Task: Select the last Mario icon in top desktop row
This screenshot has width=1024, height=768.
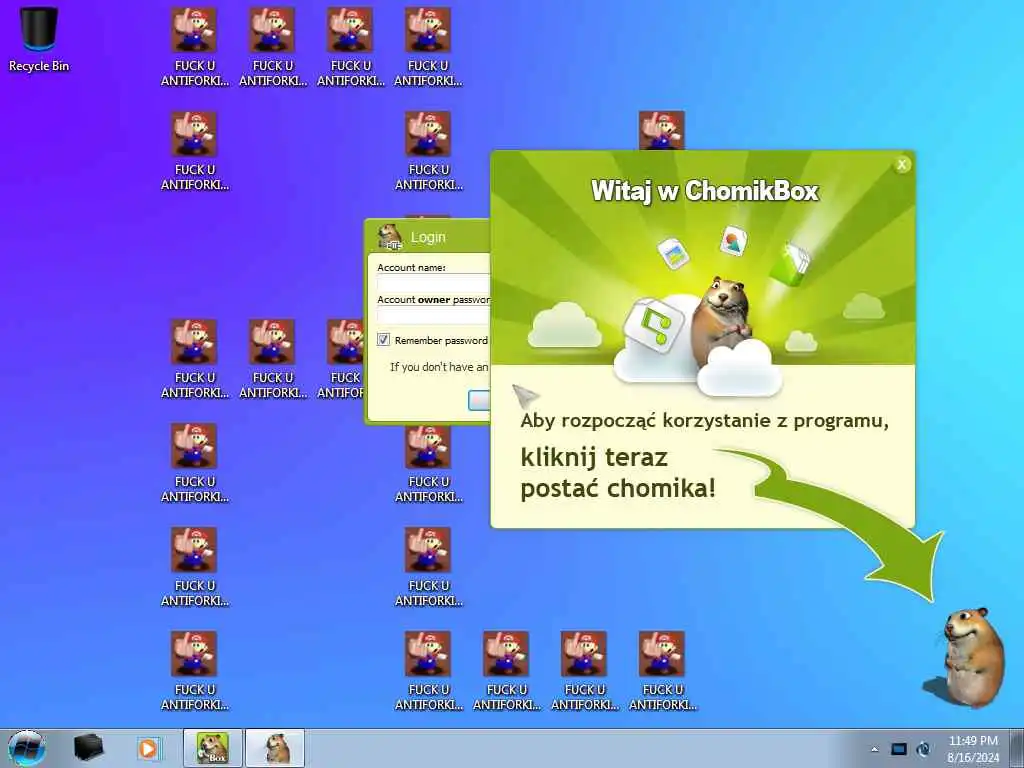Action: [x=428, y=47]
